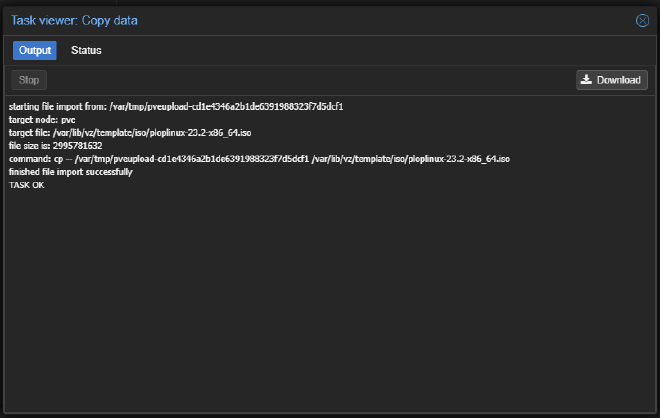
Task: Click the destination ISO path in command line
Action: pyautogui.click(x=408, y=159)
